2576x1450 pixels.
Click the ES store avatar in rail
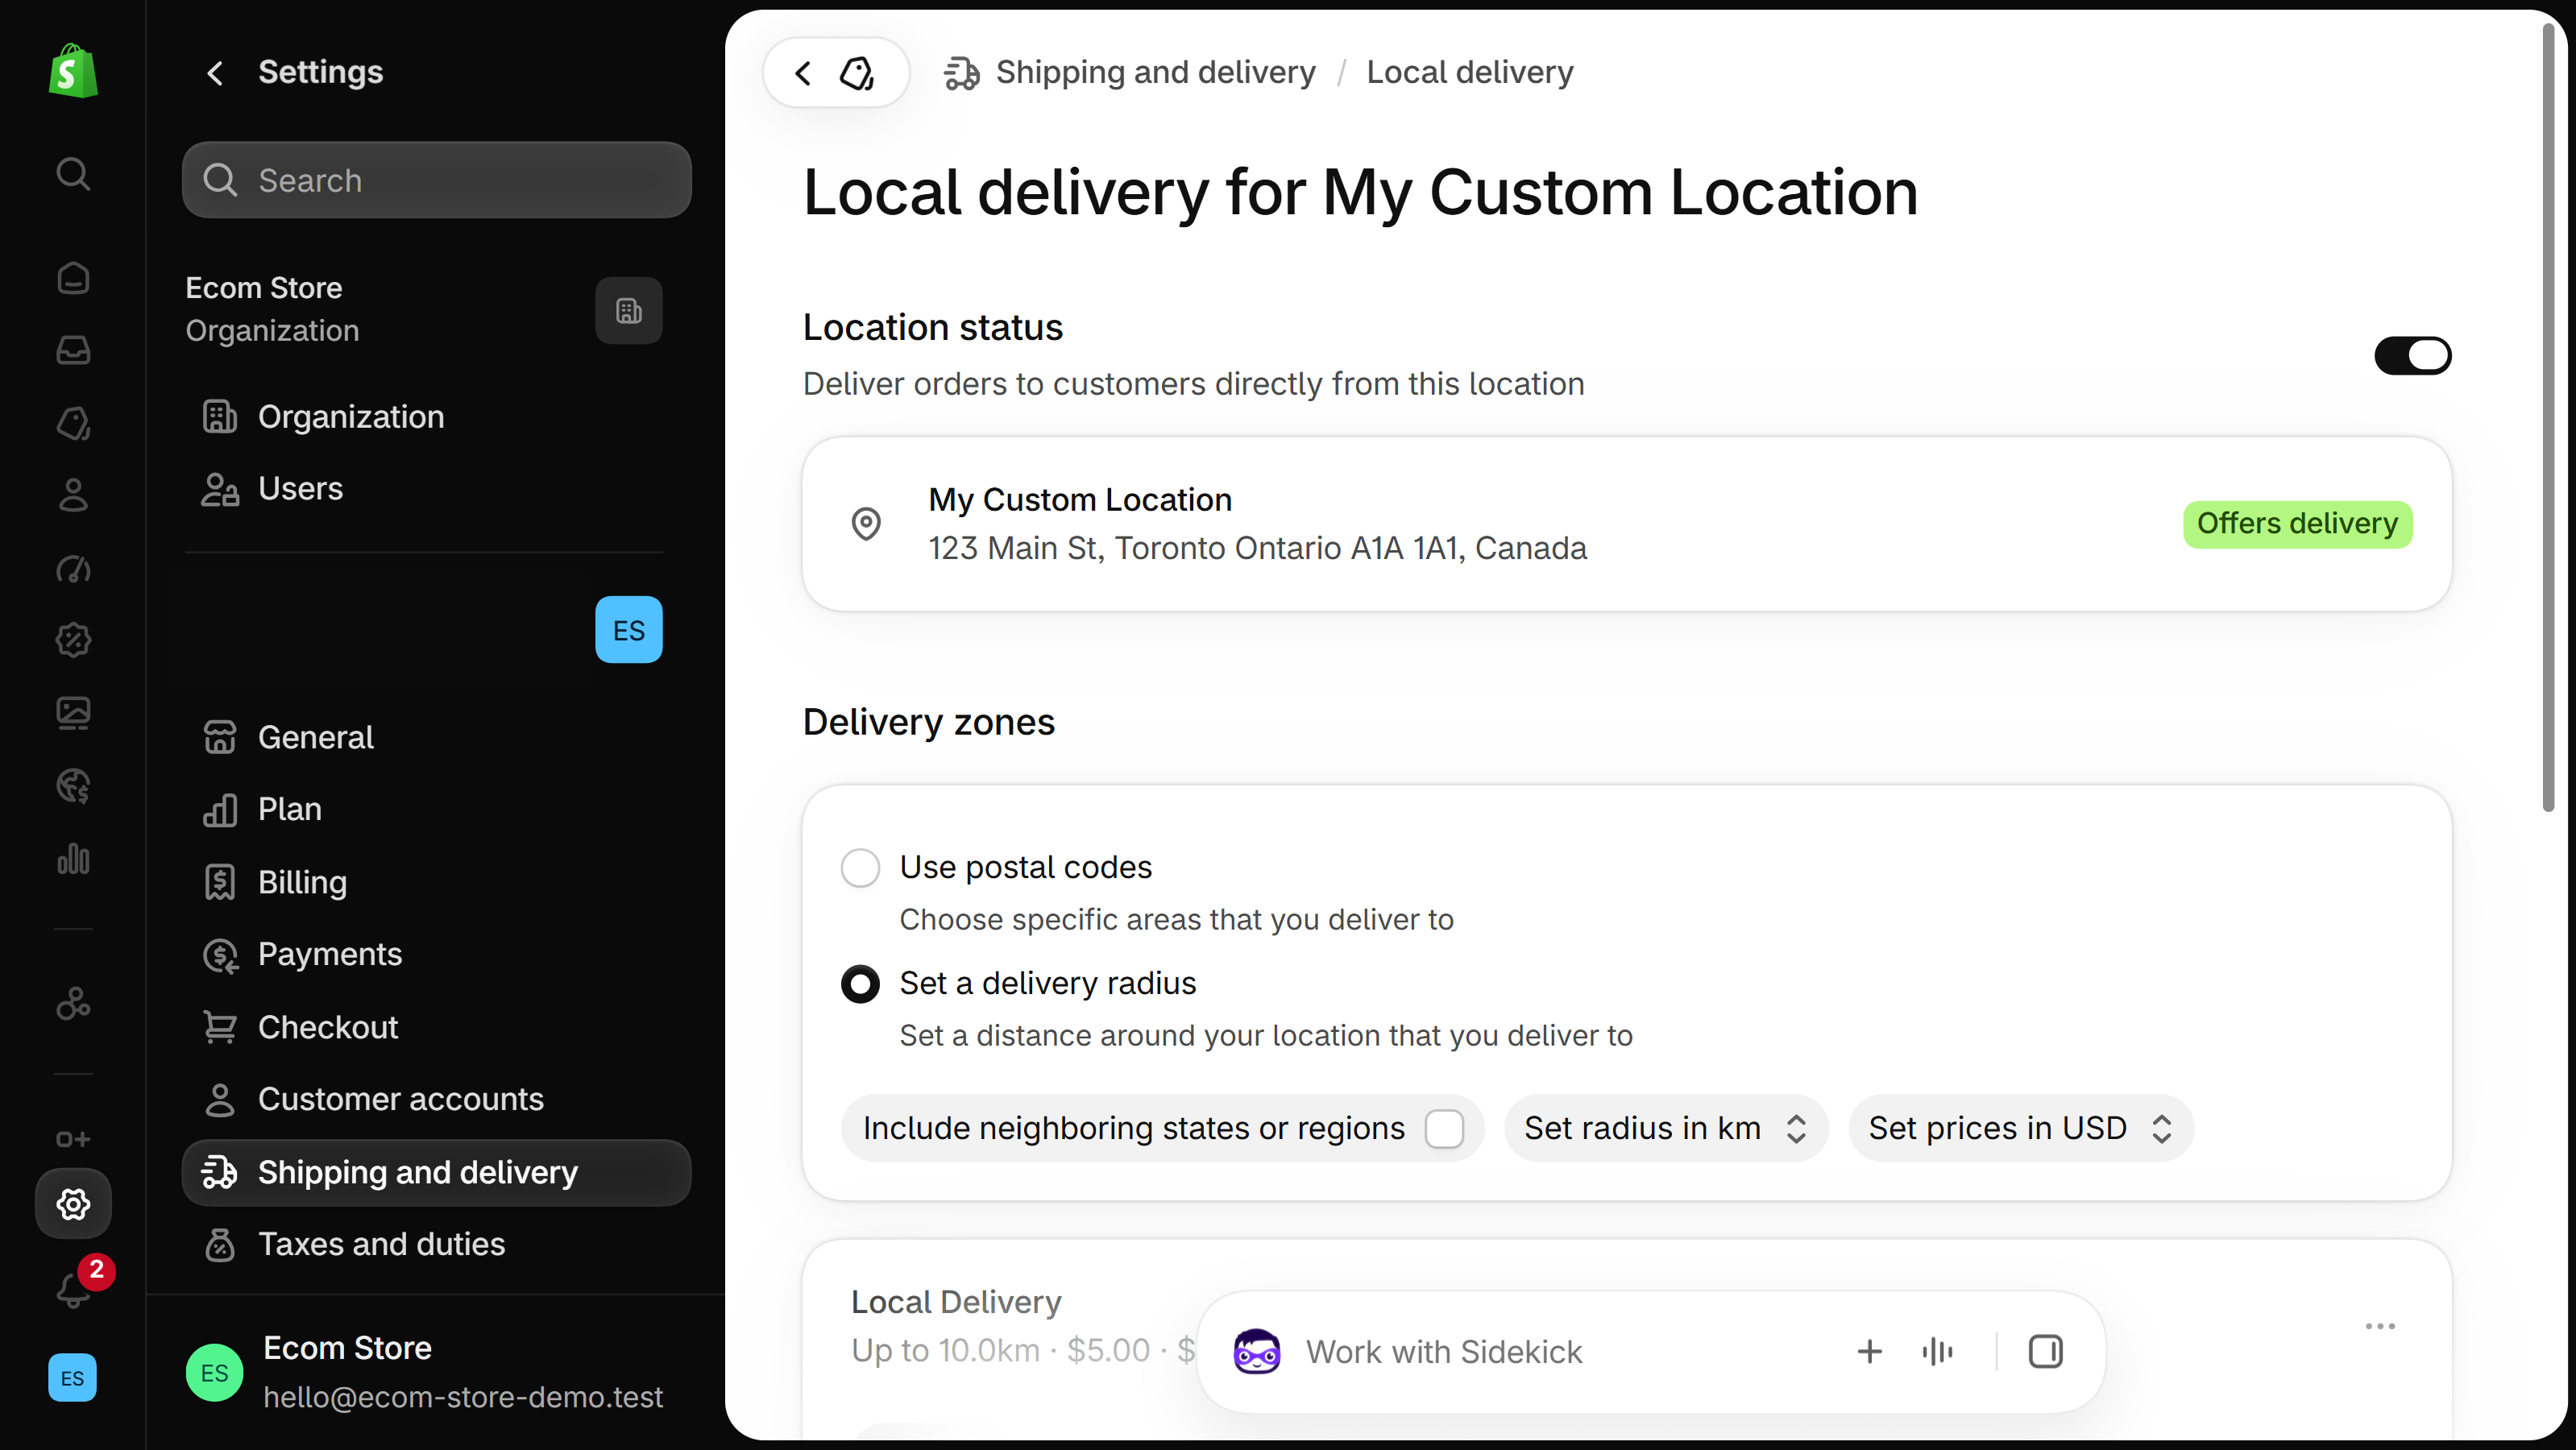pyautogui.click(x=73, y=1377)
